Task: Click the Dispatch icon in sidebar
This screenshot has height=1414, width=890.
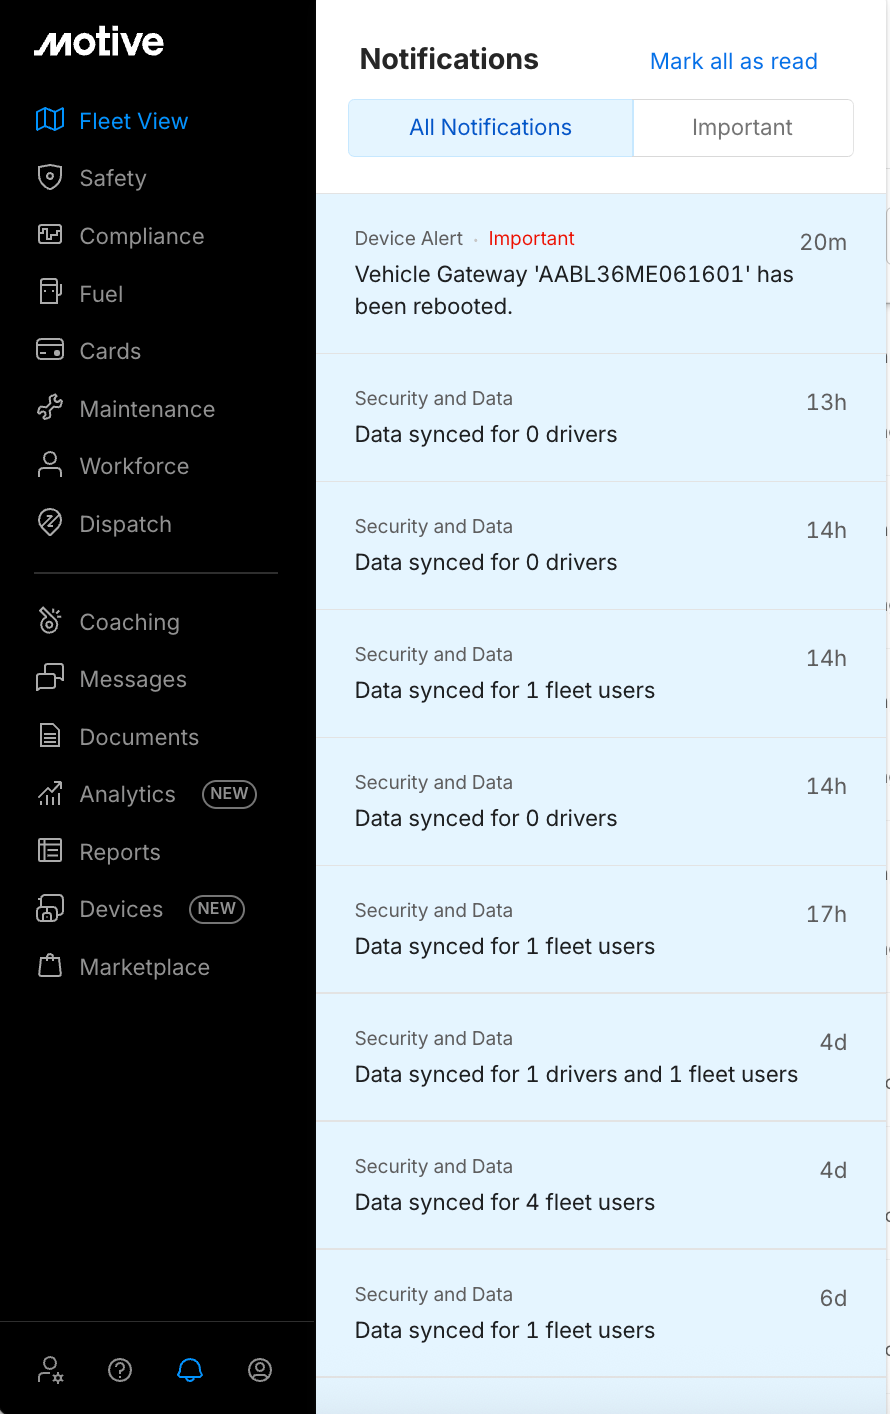Action: tap(50, 523)
